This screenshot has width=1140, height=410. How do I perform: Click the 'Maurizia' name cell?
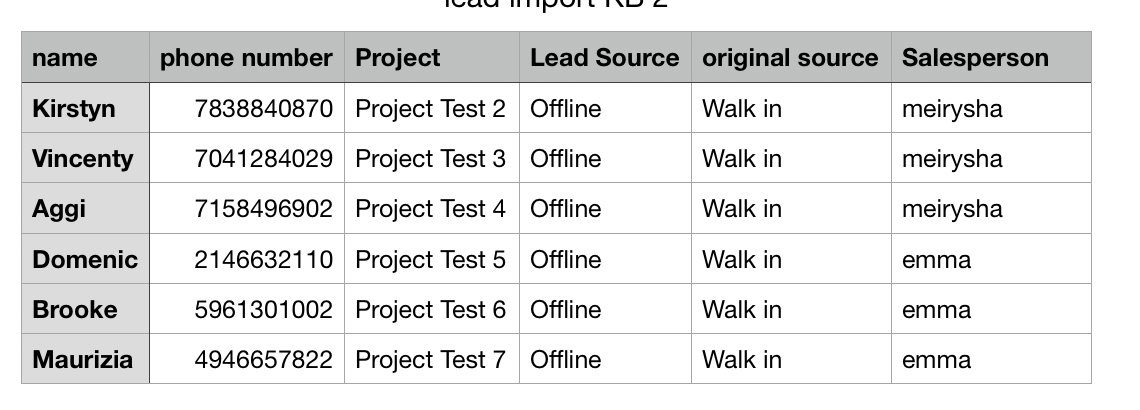coord(85,359)
